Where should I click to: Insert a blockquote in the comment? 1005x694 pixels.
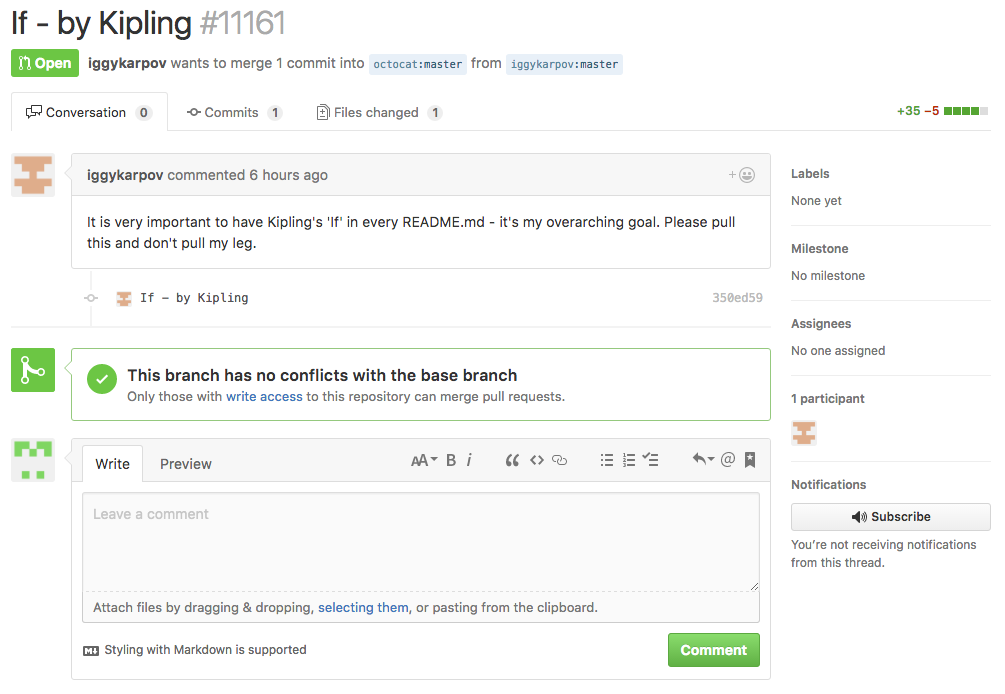pyautogui.click(x=512, y=460)
